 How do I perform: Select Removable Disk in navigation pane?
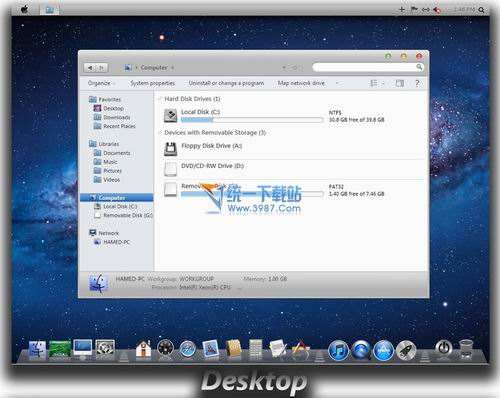(x=123, y=215)
